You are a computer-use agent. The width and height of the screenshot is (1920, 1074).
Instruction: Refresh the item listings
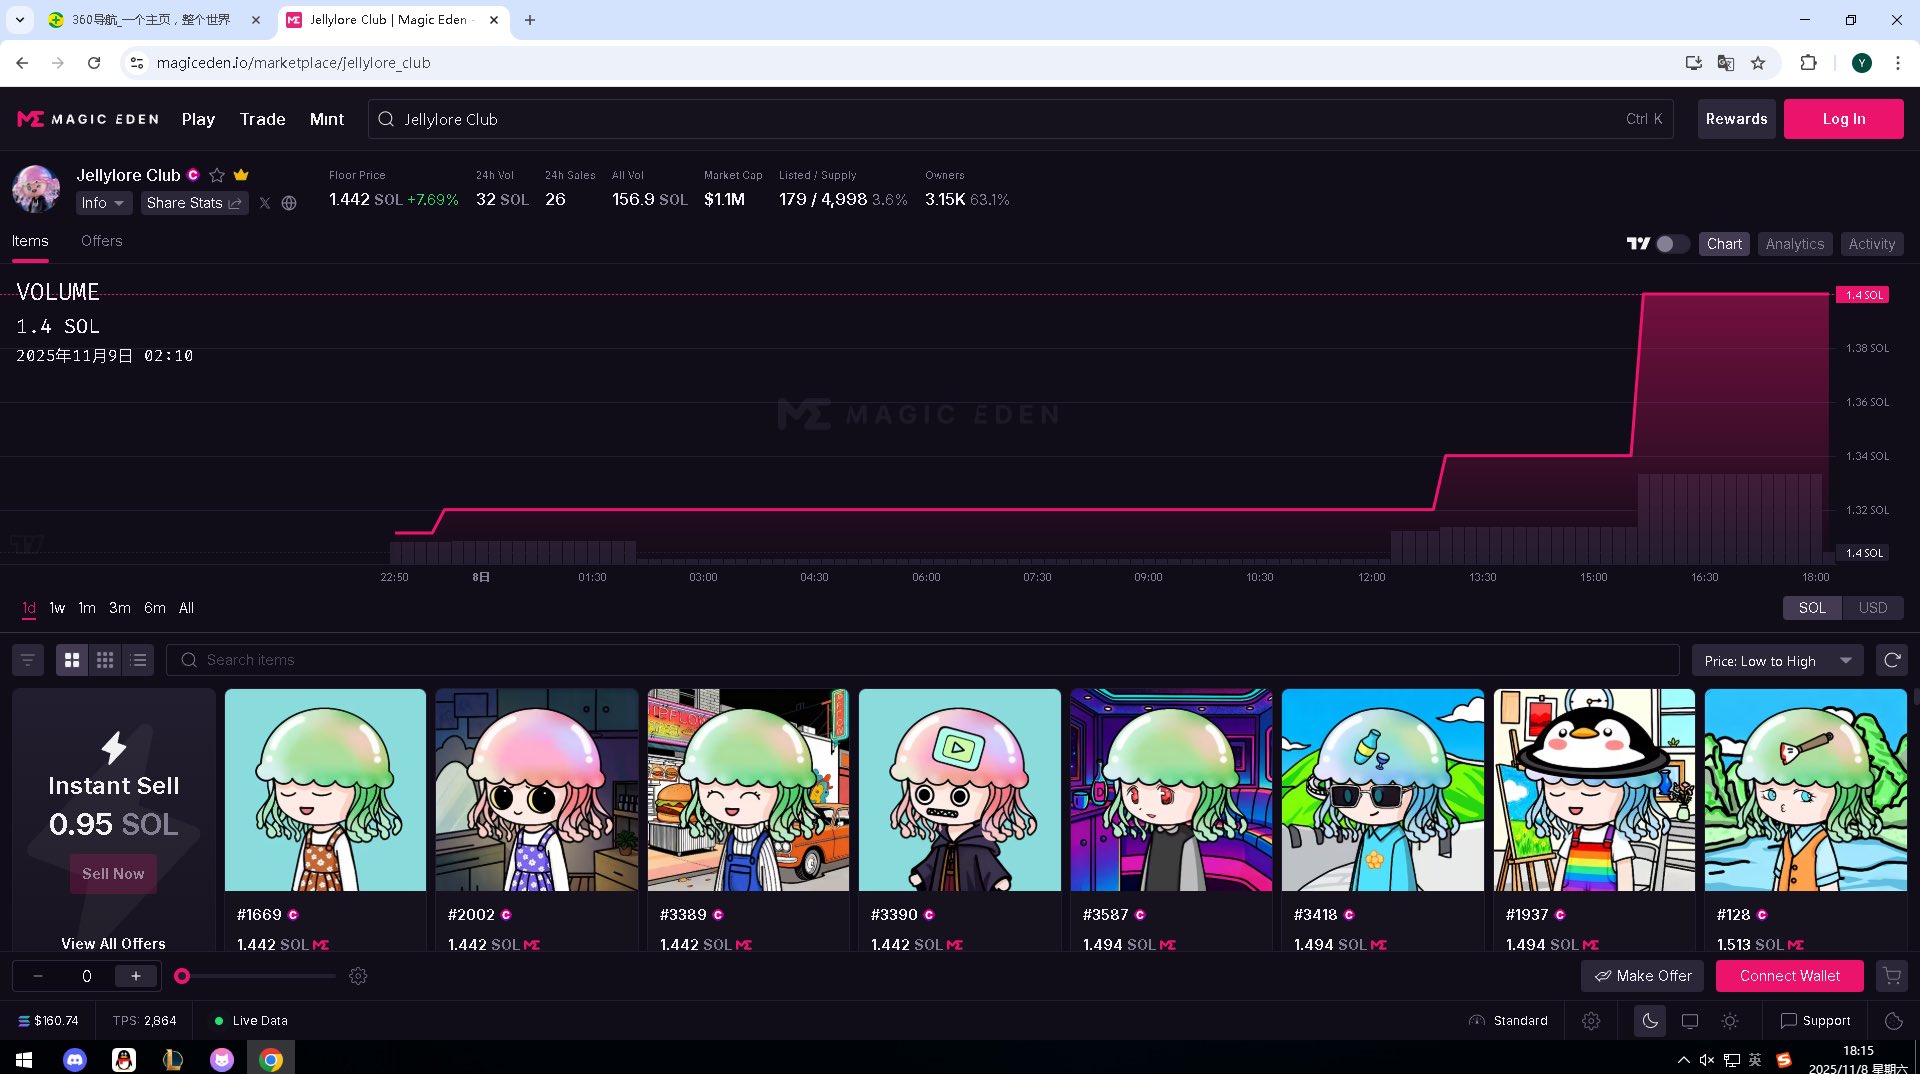tap(1891, 660)
